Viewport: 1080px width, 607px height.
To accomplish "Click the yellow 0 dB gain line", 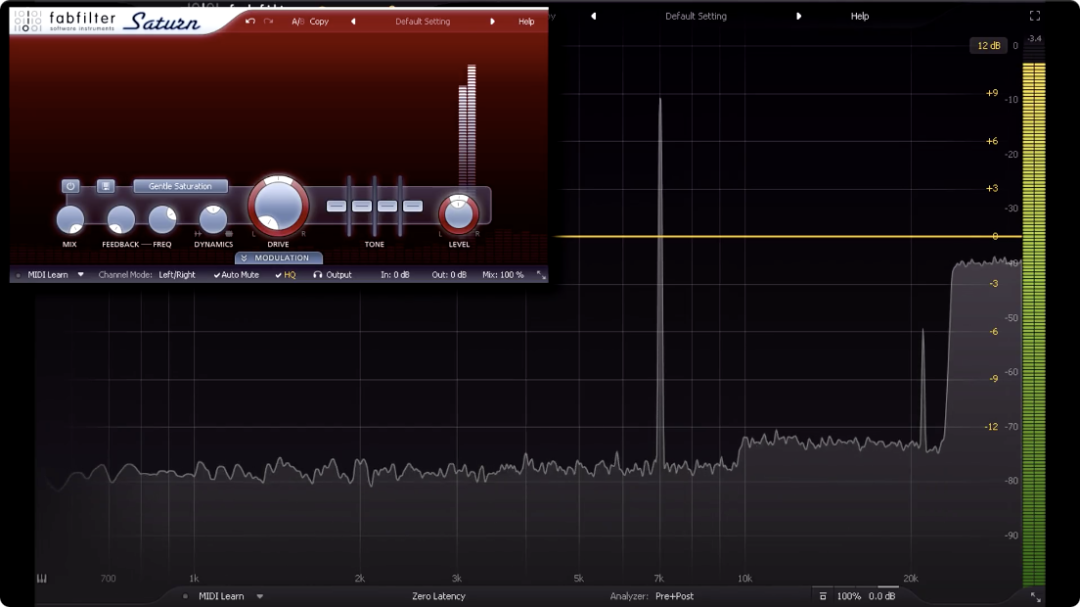I will pos(787,236).
